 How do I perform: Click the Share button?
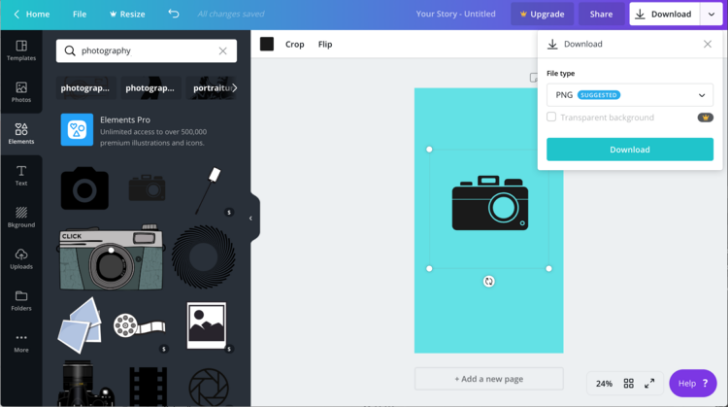click(x=601, y=14)
